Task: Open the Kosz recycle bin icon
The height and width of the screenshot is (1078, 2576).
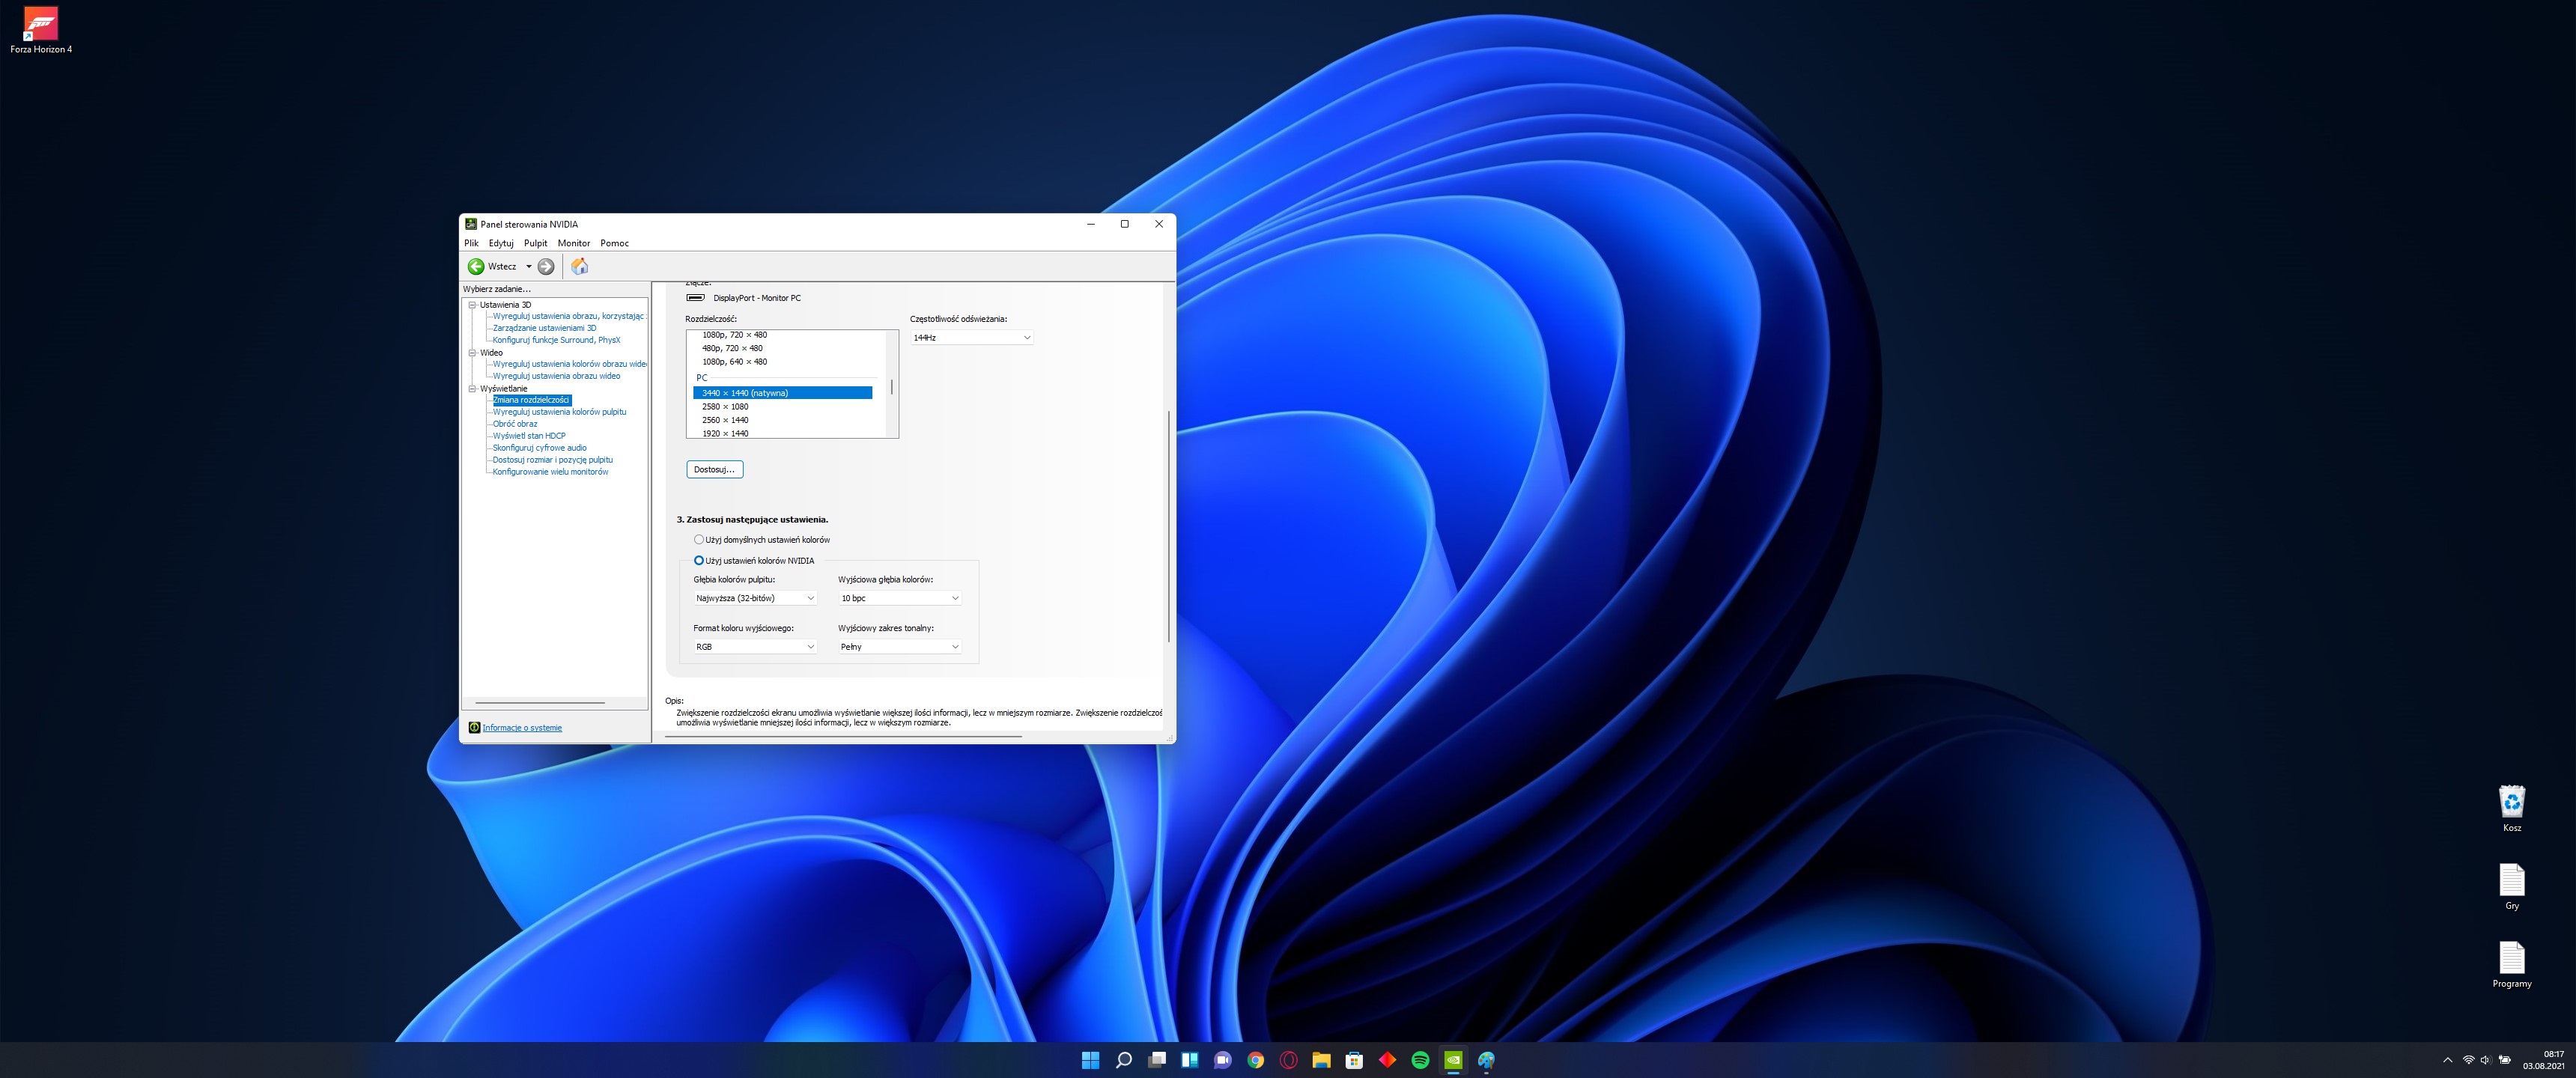Action: (x=2511, y=808)
